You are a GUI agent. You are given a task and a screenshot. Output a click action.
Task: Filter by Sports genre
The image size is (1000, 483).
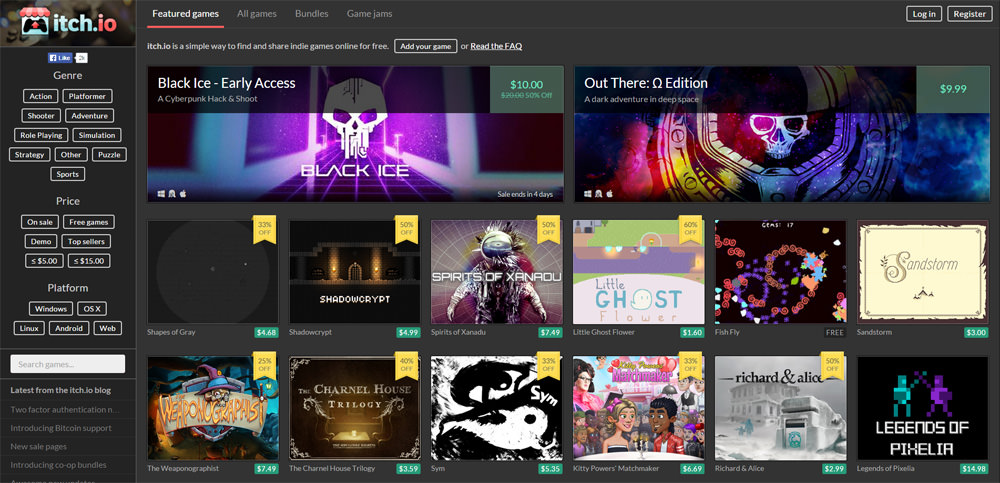tap(68, 174)
